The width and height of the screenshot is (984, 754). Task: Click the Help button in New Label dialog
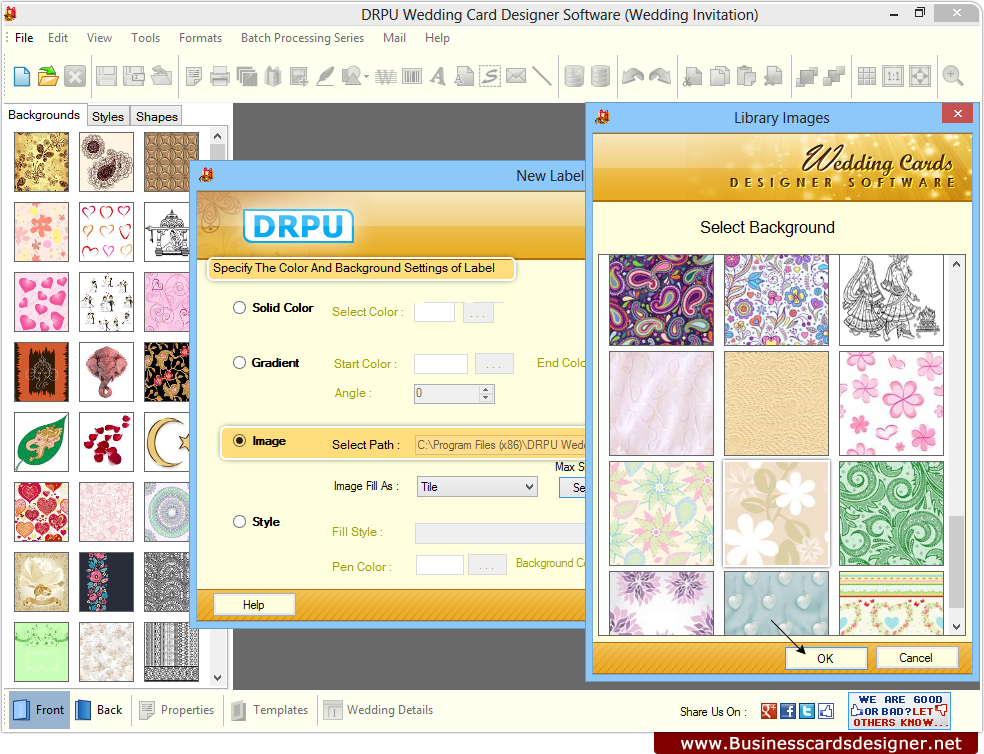pyautogui.click(x=254, y=605)
